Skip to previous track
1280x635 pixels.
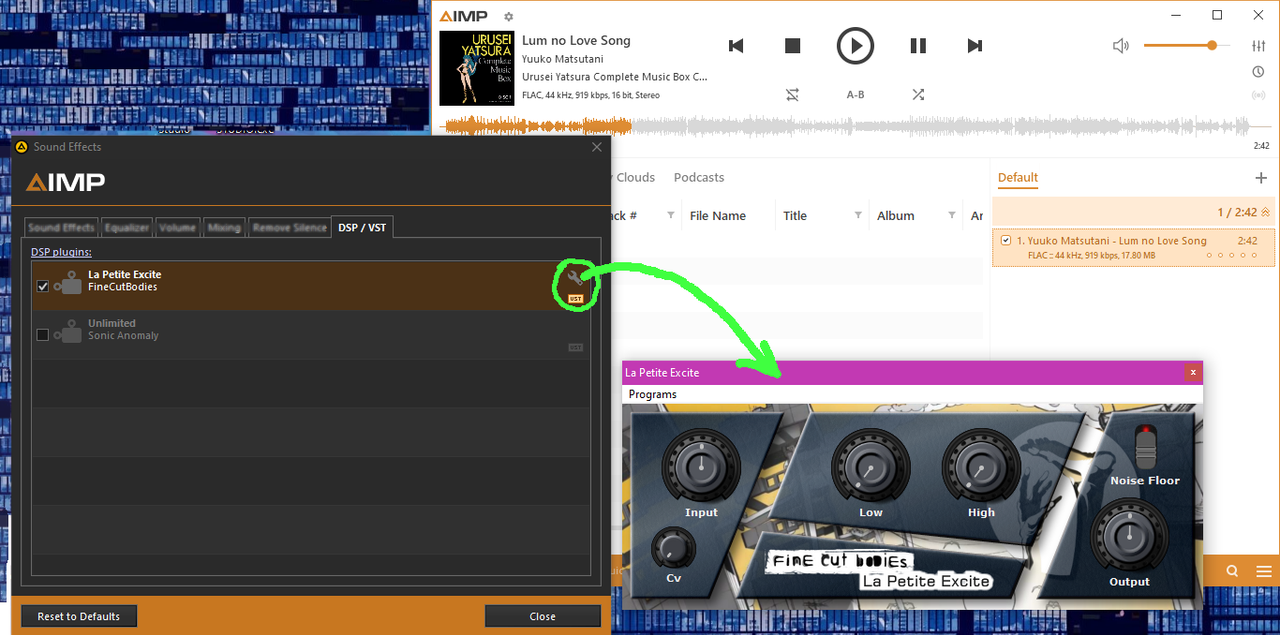(736, 46)
